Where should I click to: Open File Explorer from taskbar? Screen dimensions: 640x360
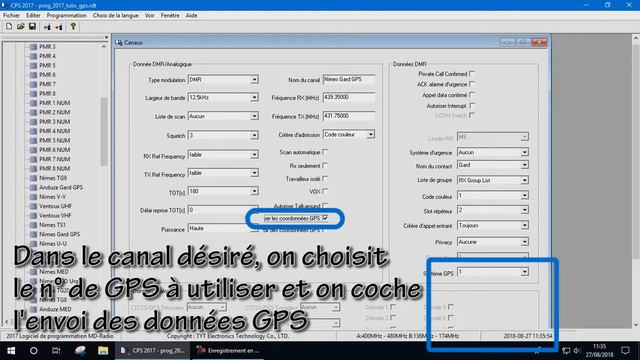(103, 351)
